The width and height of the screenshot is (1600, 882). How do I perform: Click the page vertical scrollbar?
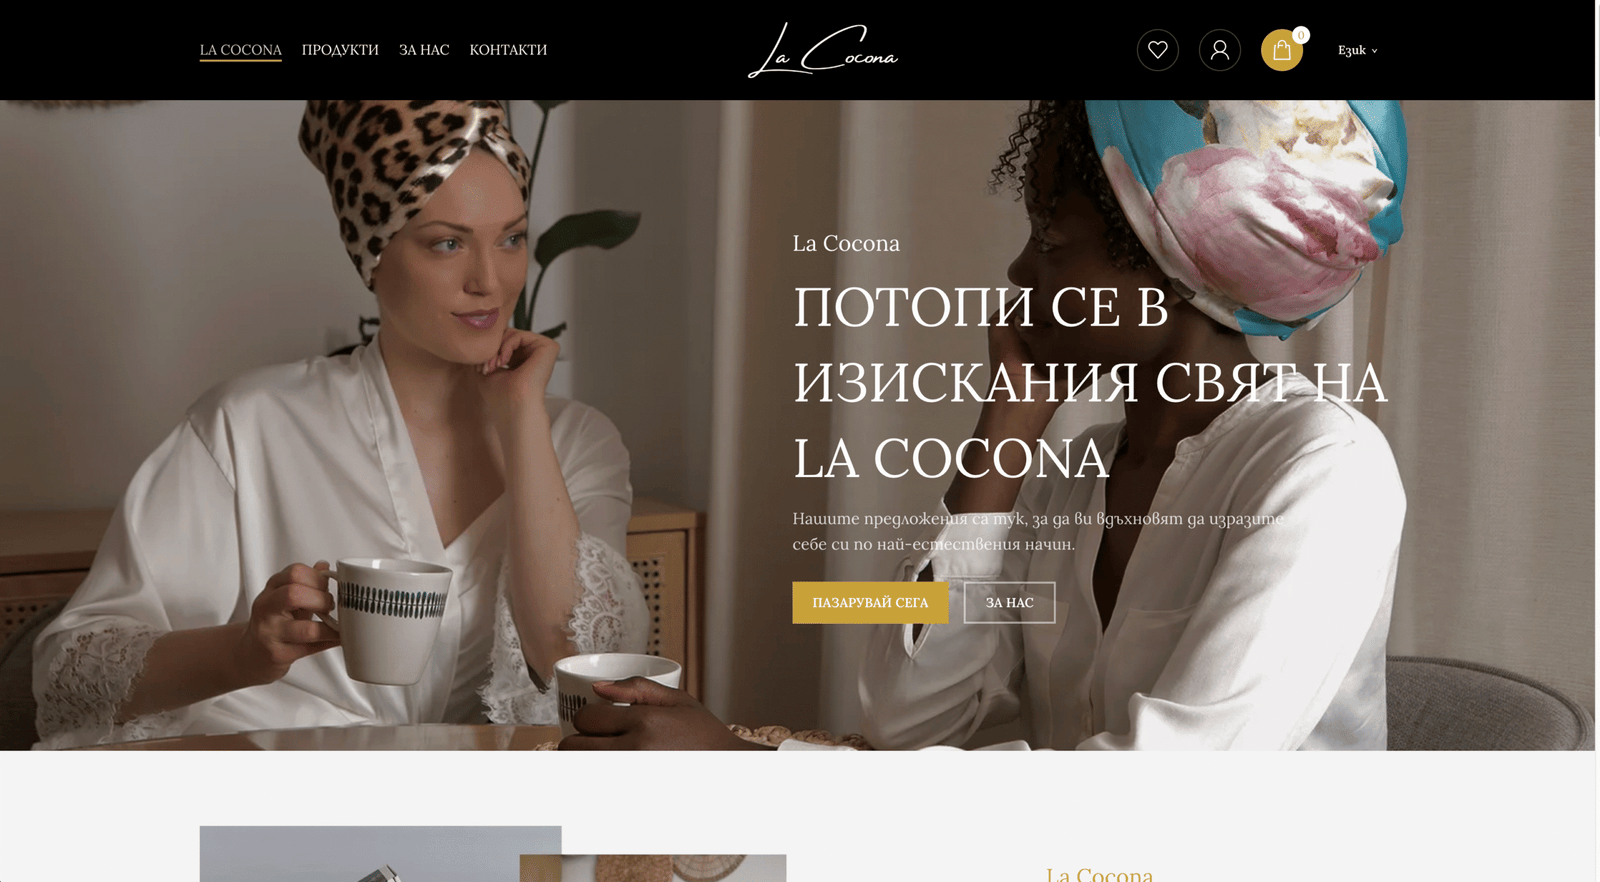pyautogui.click(x=1597, y=441)
